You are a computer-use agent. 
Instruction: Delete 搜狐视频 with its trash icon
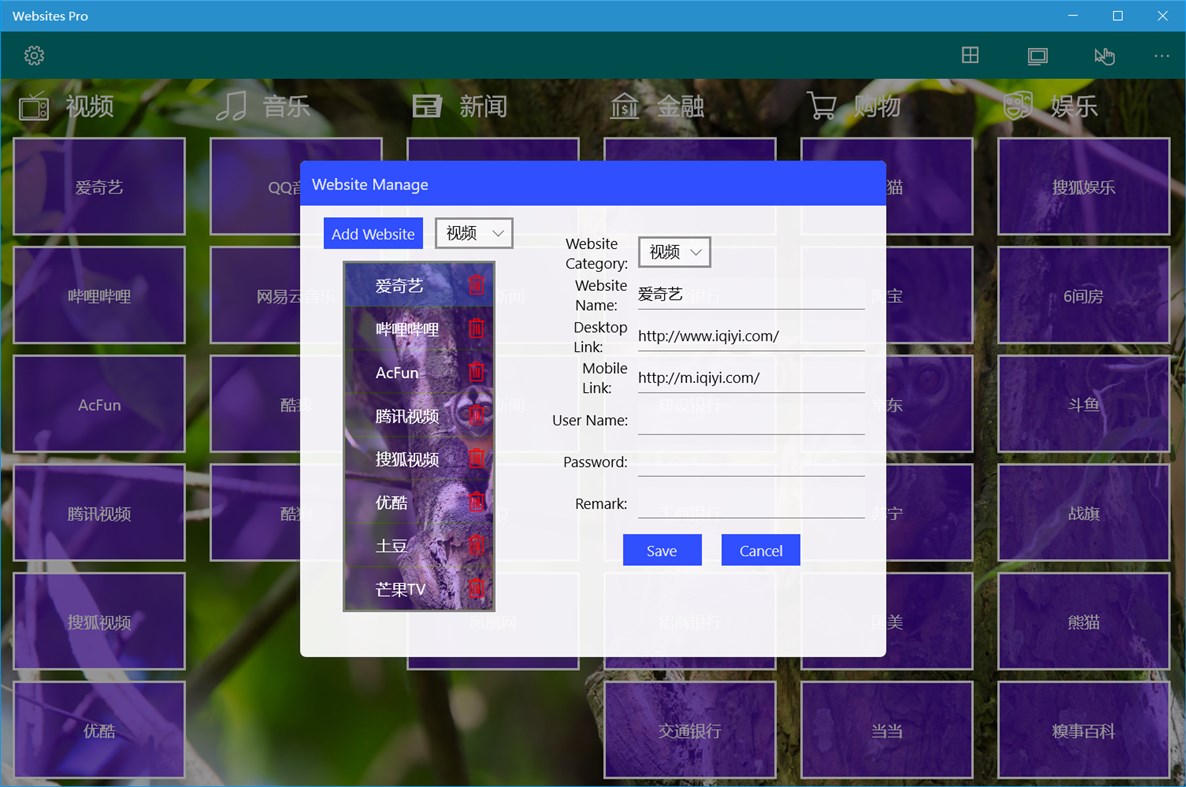[x=477, y=458]
